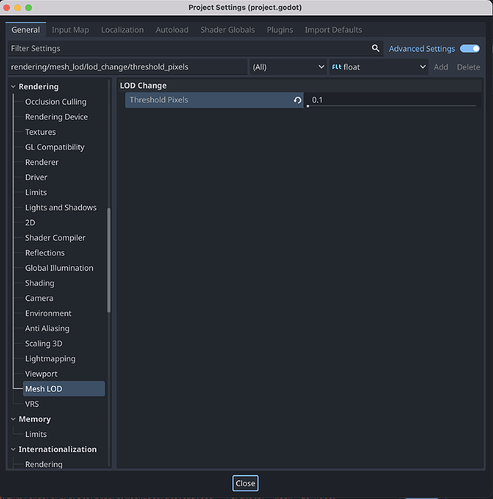Collapse the Internationalization section
493x499 pixels.
13,449
